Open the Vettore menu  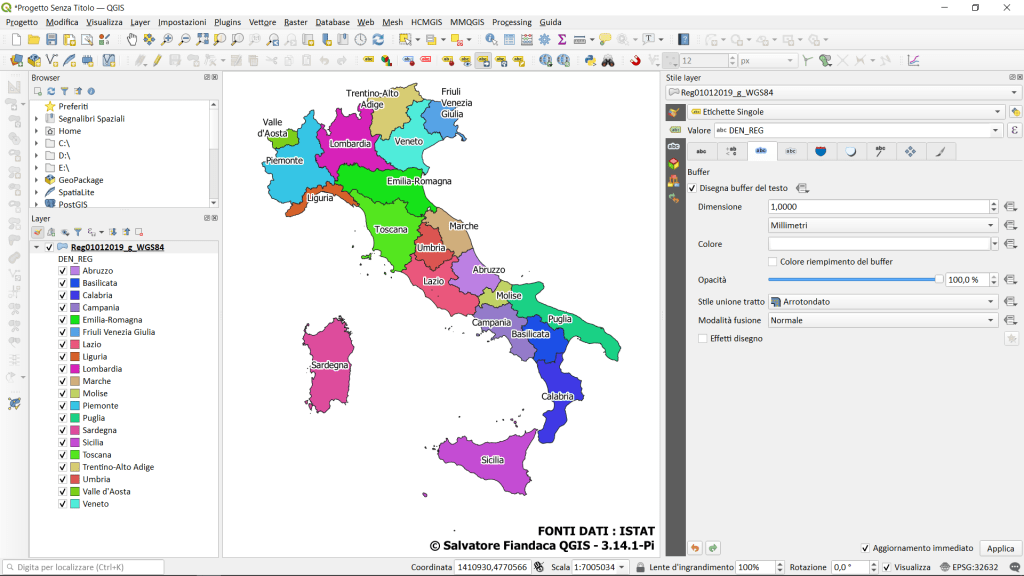coord(262,22)
